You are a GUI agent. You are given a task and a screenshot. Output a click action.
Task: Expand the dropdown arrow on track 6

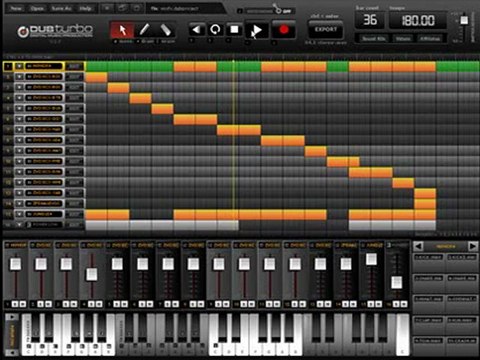click(x=19, y=119)
